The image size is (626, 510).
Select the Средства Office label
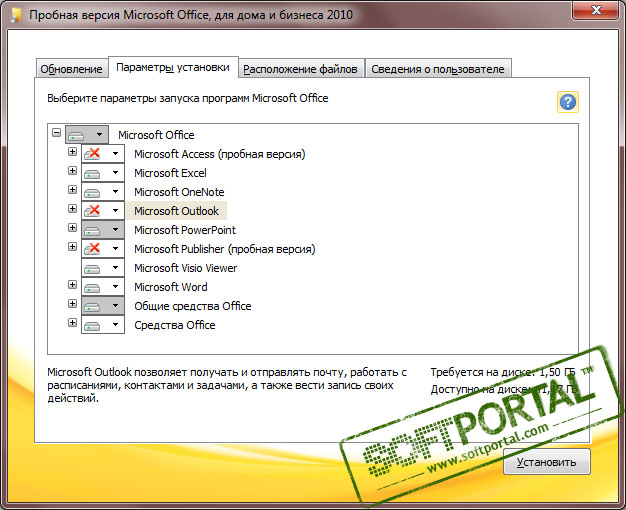coord(175,325)
